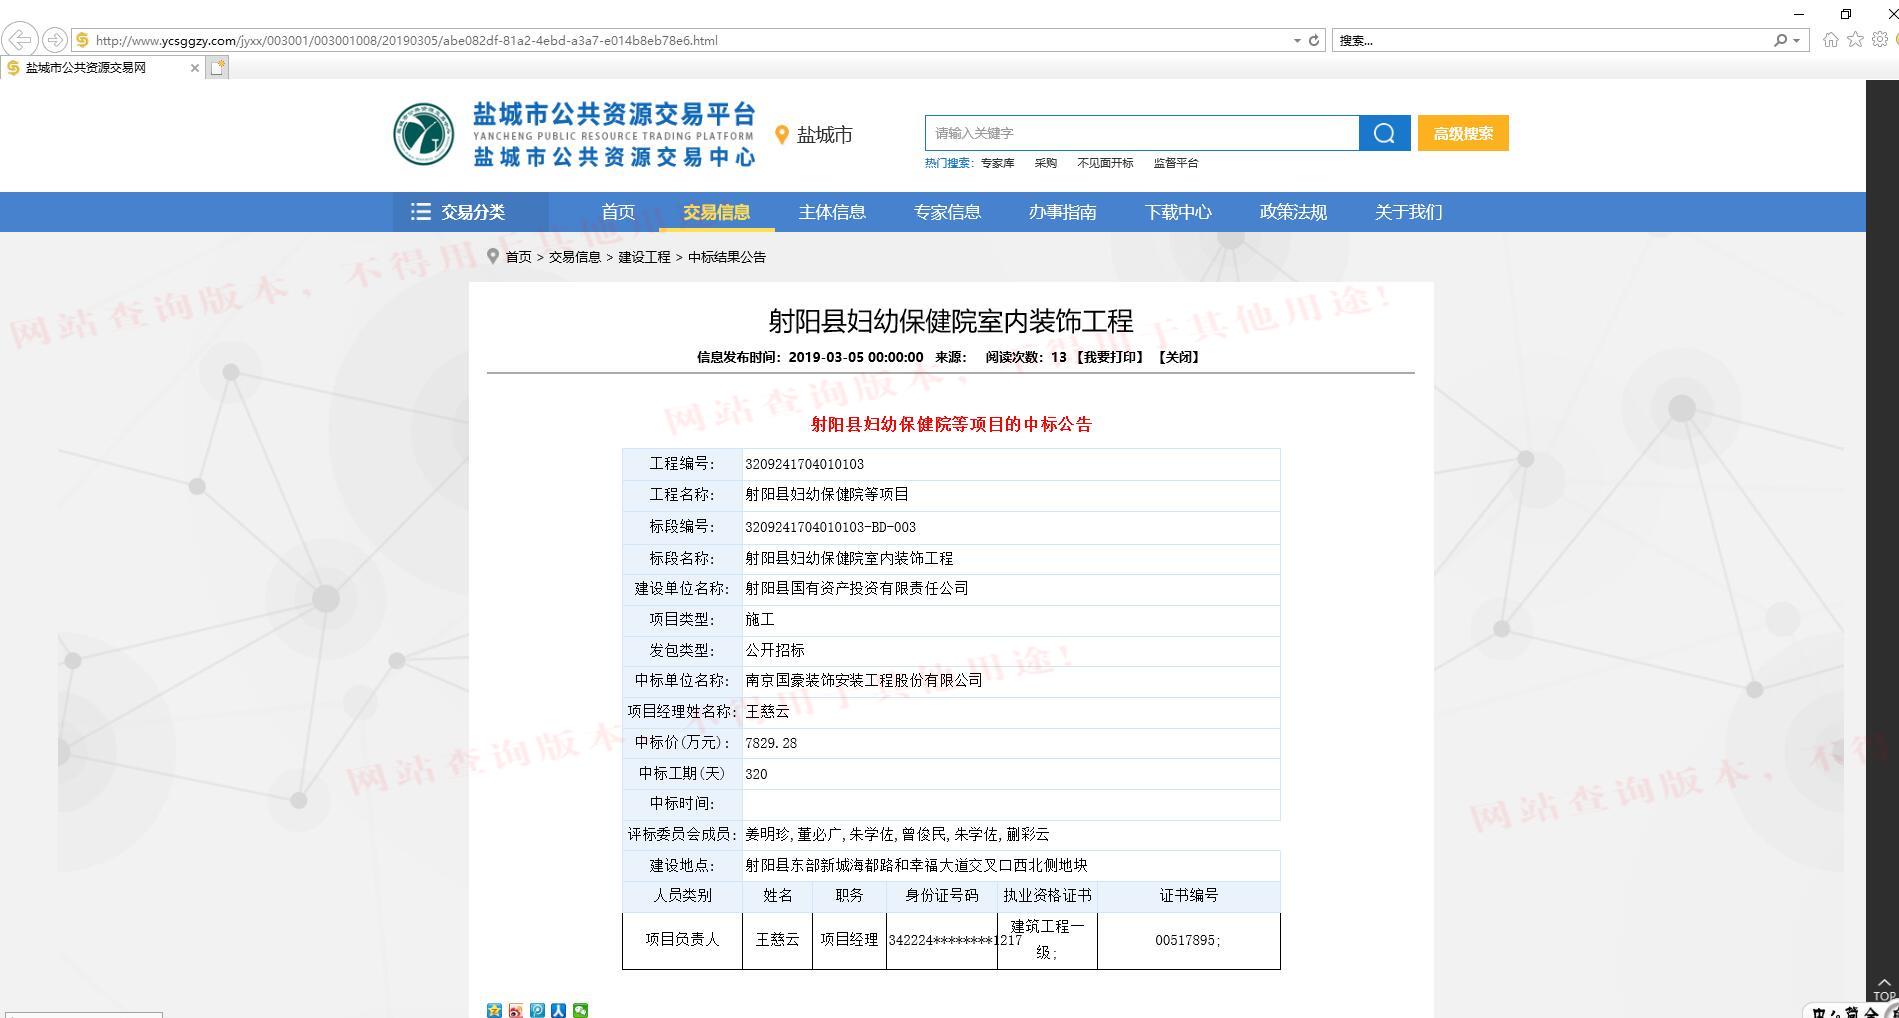
Task: Go to 首页 in the navigation bar
Action: coord(618,212)
